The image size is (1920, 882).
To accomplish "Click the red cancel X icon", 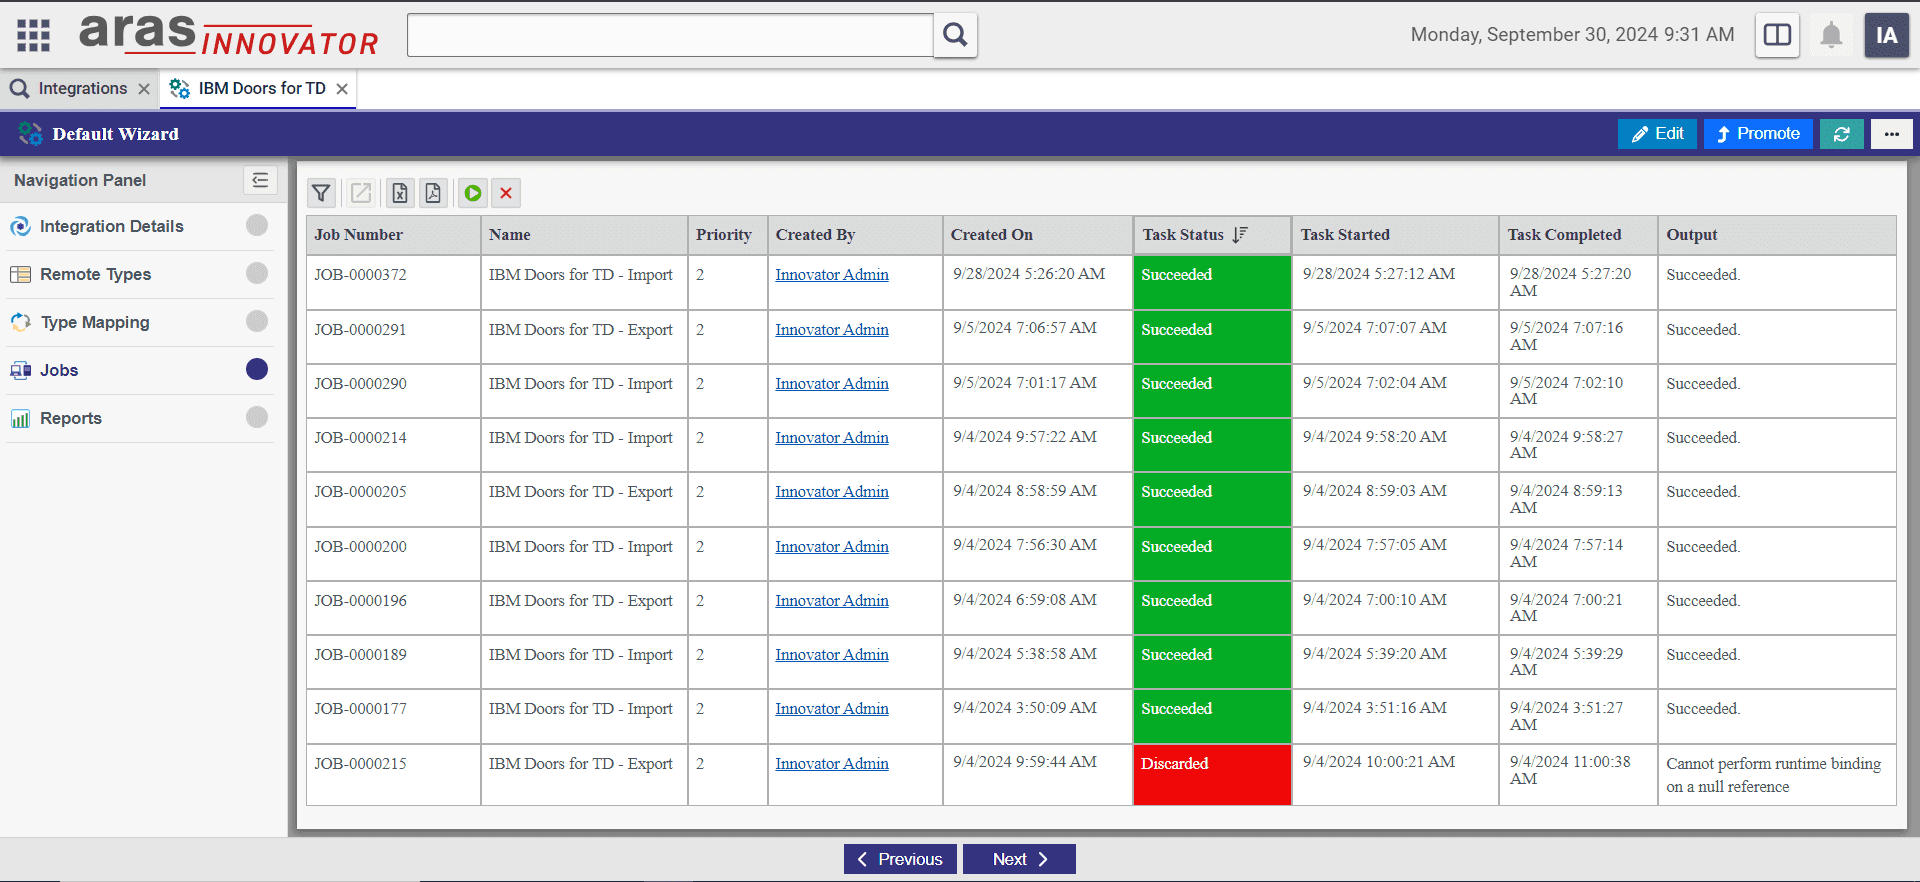I will [506, 193].
